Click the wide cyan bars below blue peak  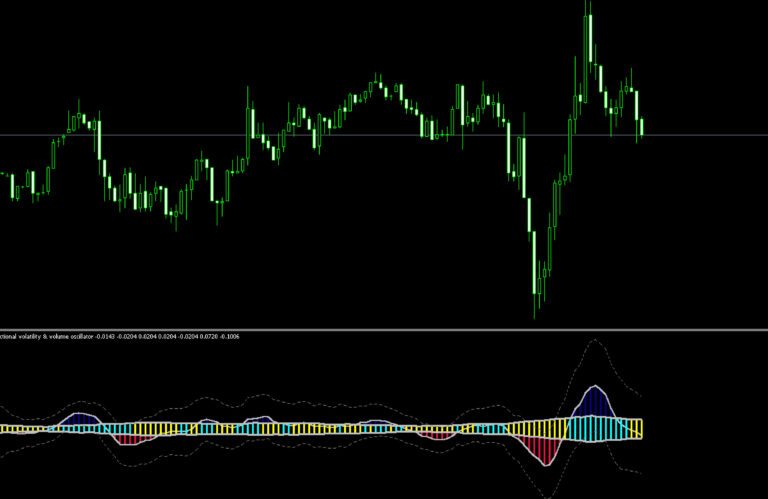pyautogui.click(x=594, y=428)
